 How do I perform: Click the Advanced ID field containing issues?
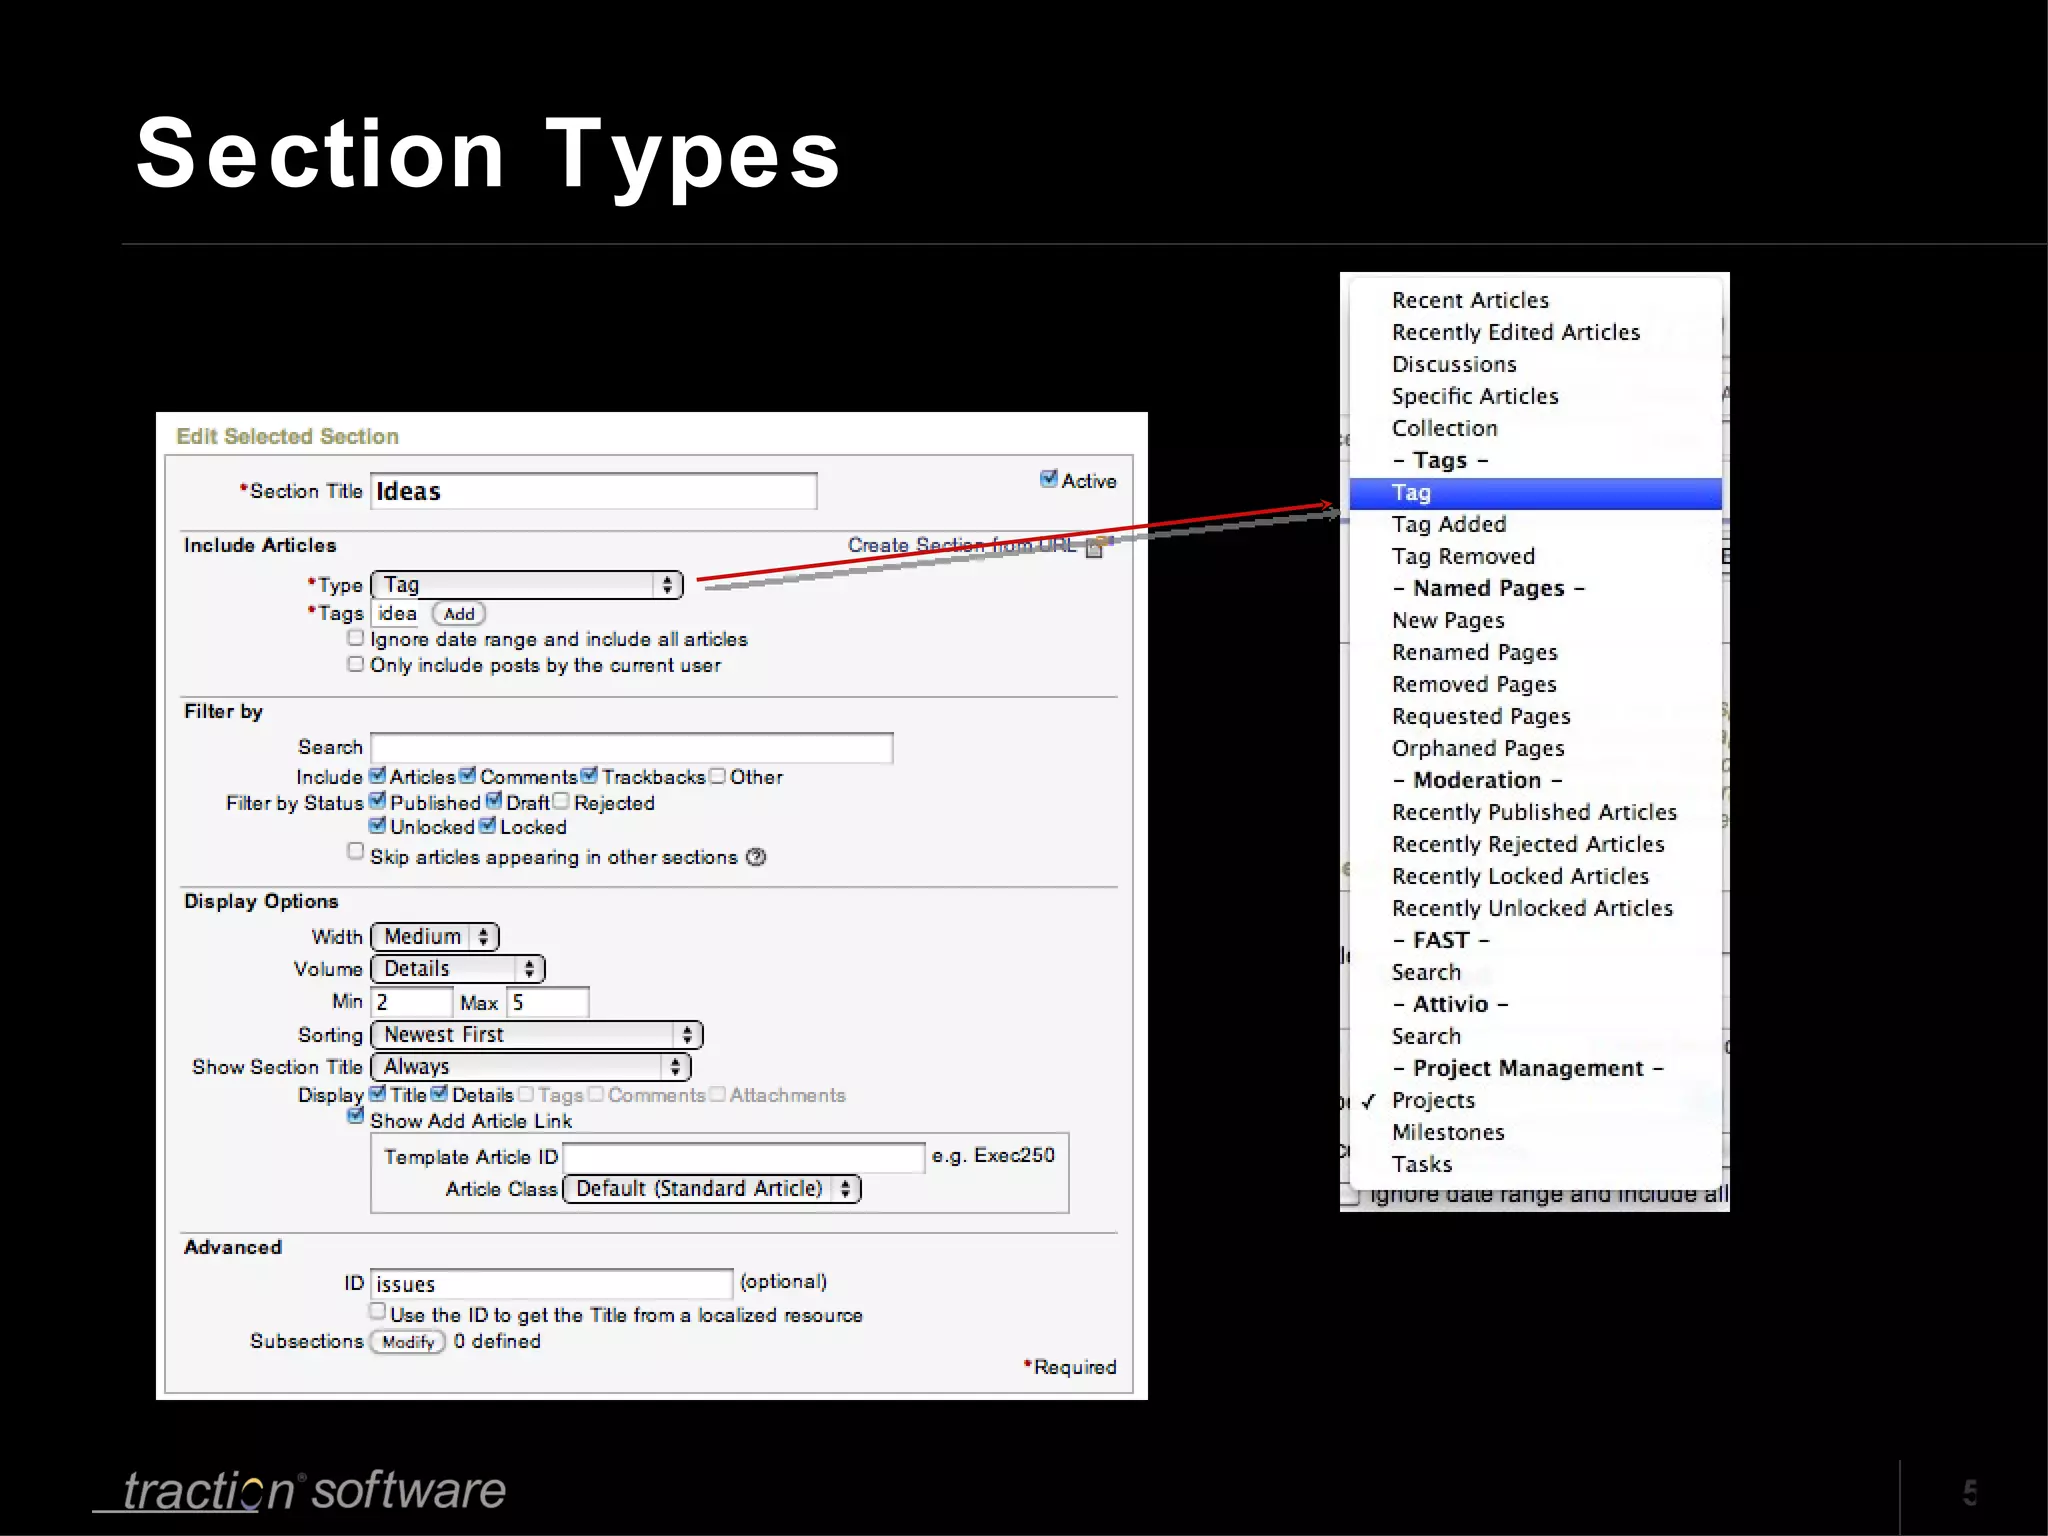point(552,1284)
